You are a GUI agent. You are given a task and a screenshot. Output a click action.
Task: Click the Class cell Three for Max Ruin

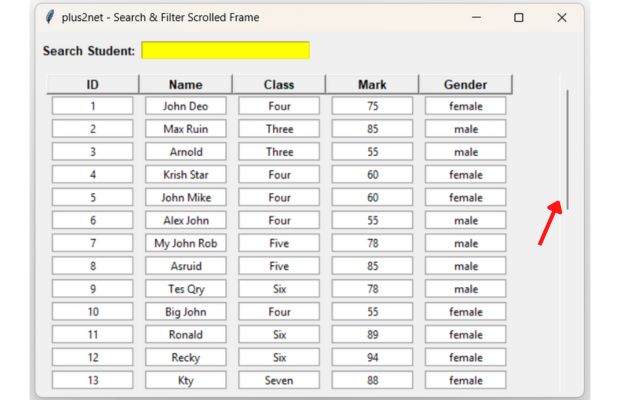point(279,129)
